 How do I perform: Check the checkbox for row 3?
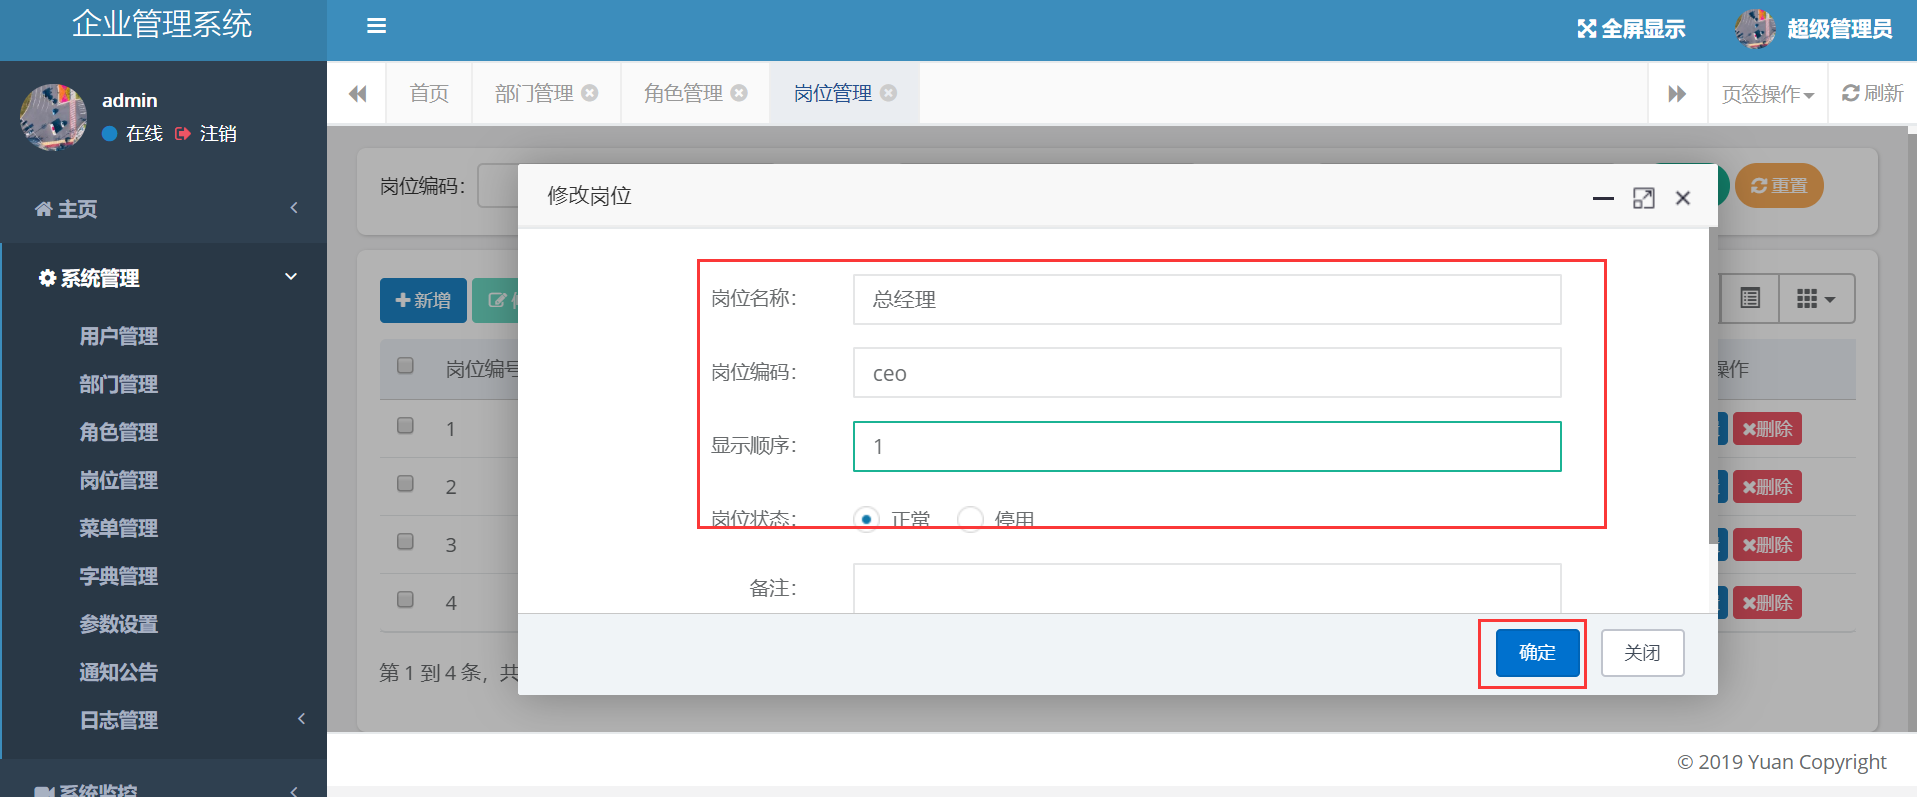point(405,542)
